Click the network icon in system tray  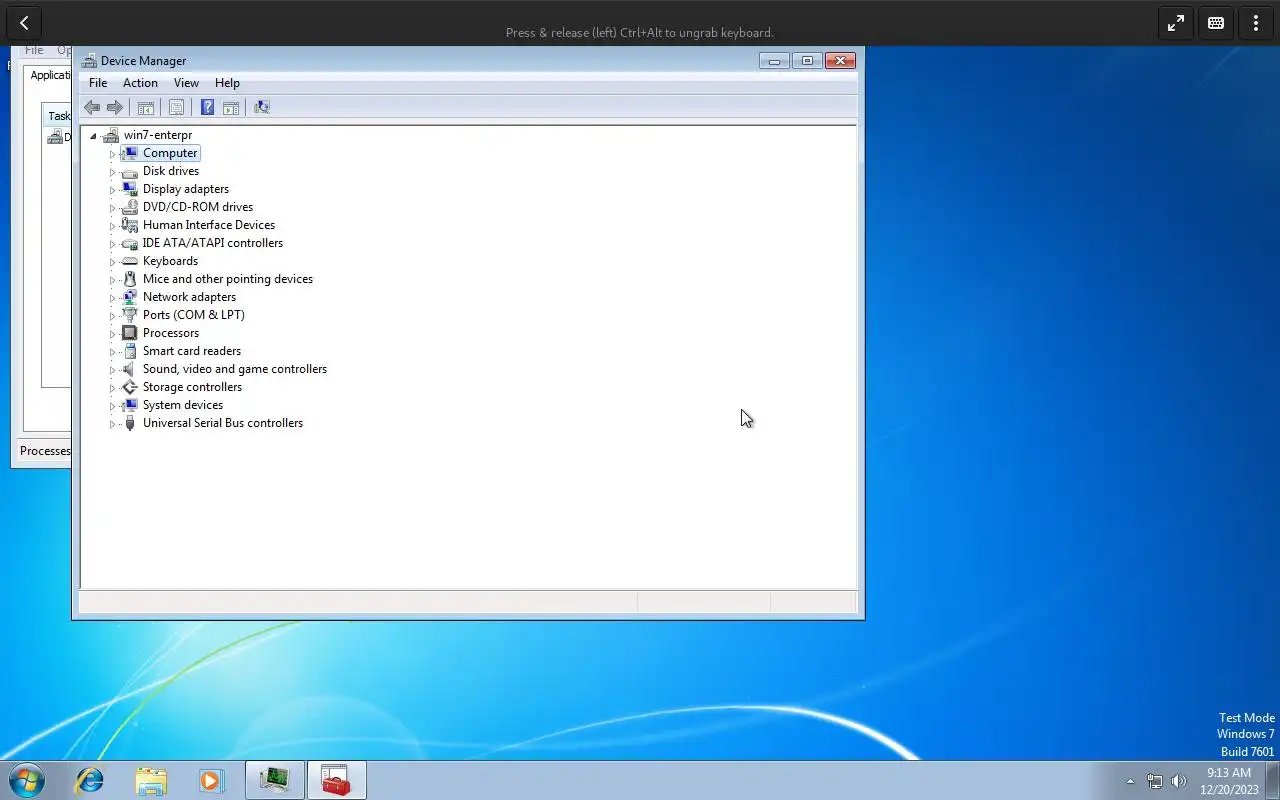(1155, 781)
